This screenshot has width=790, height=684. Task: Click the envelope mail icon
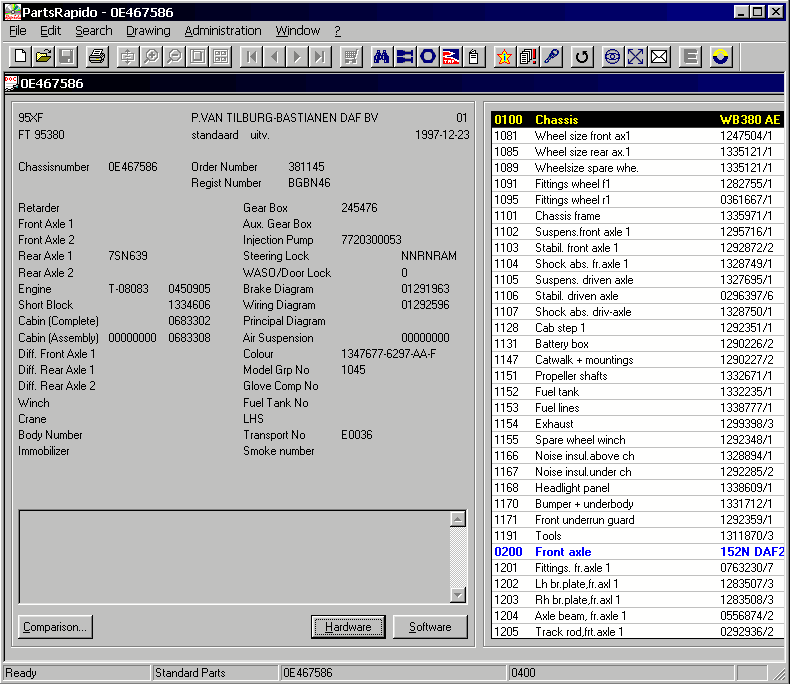[x=659, y=56]
